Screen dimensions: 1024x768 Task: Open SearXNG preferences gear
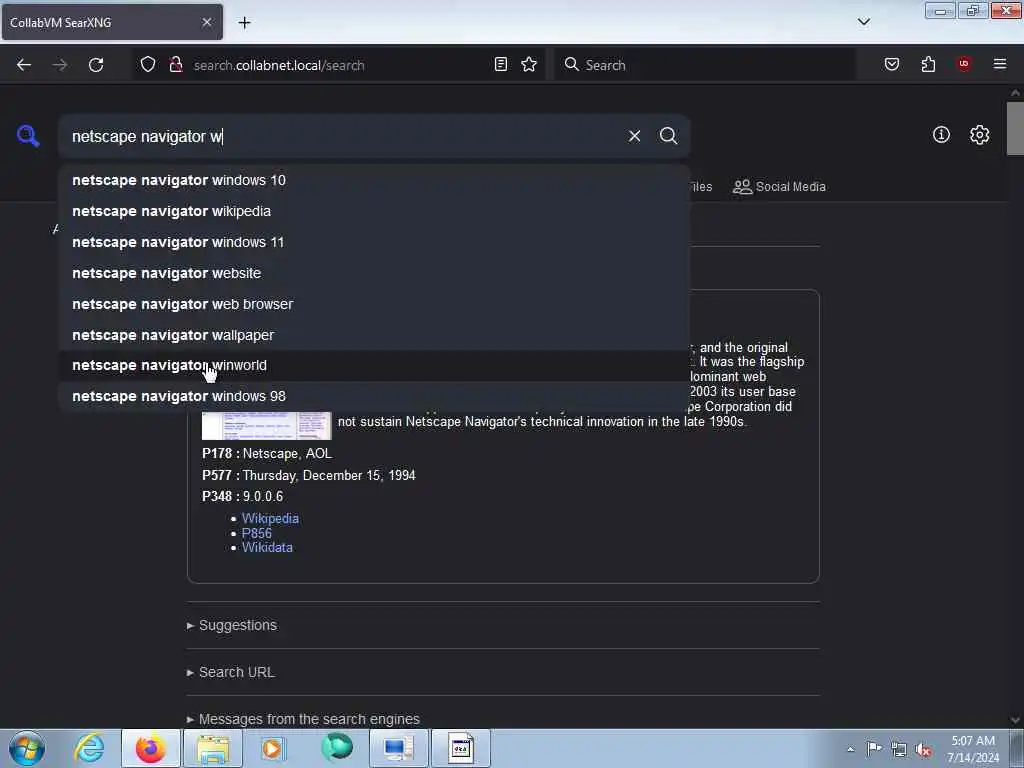click(x=980, y=135)
